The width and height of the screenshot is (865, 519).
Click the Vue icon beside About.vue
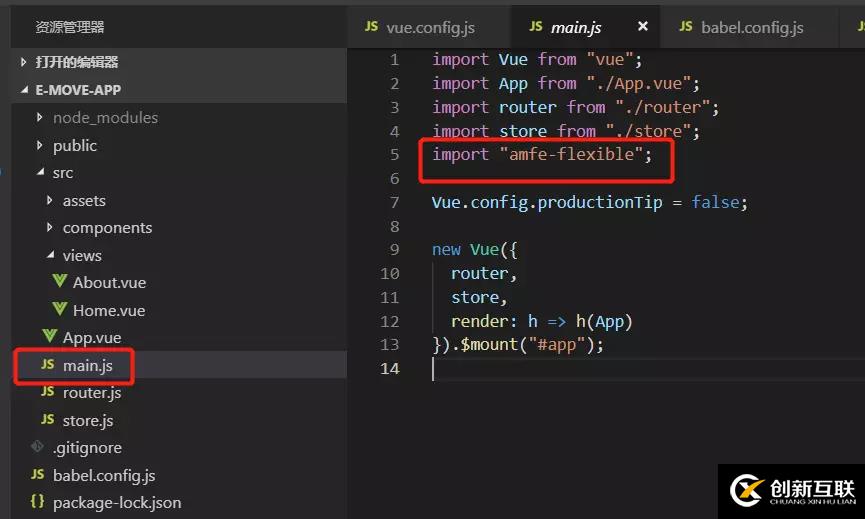pyautogui.click(x=60, y=281)
